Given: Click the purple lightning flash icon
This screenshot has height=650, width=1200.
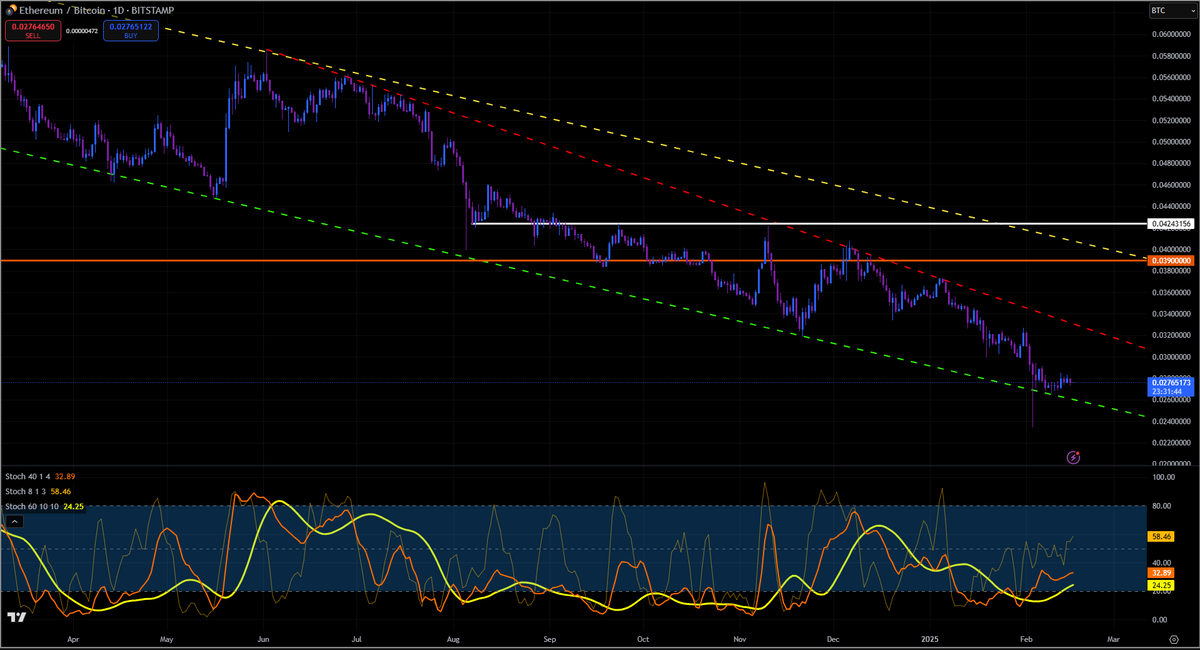Looking at the screenshot, I should 1073,457.
